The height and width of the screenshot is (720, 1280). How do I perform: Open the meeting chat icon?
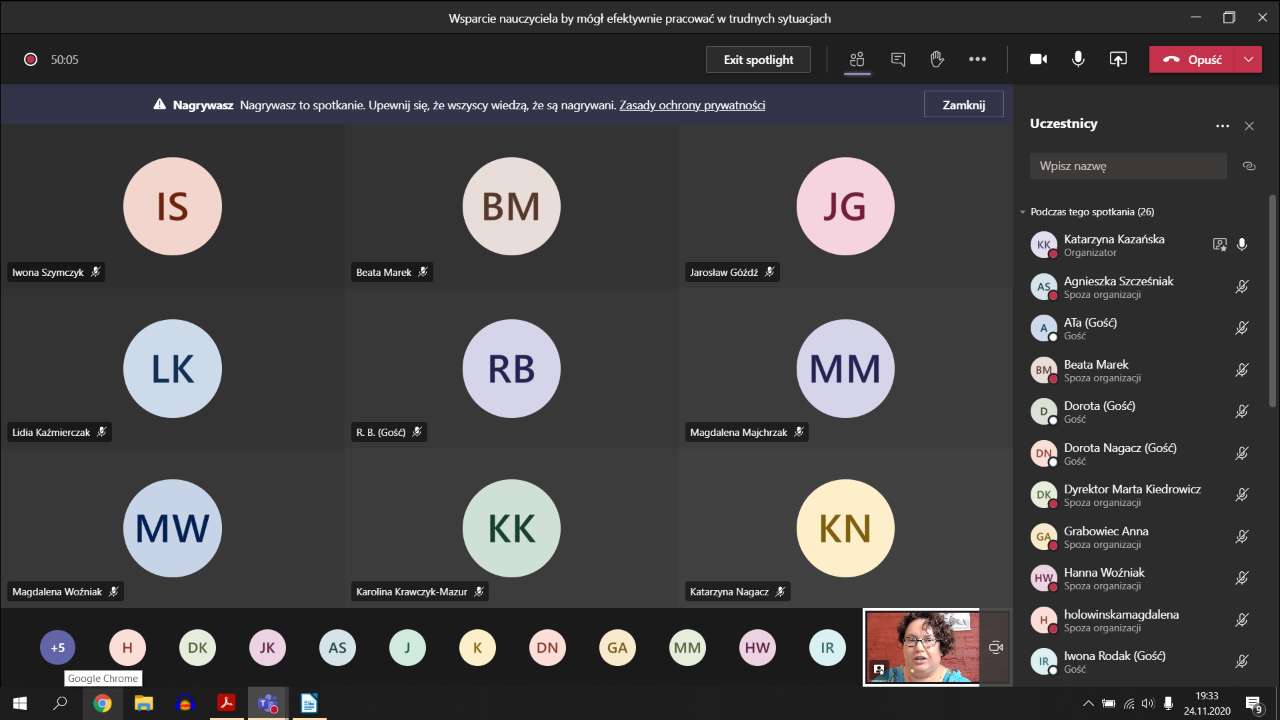[897, 60]
